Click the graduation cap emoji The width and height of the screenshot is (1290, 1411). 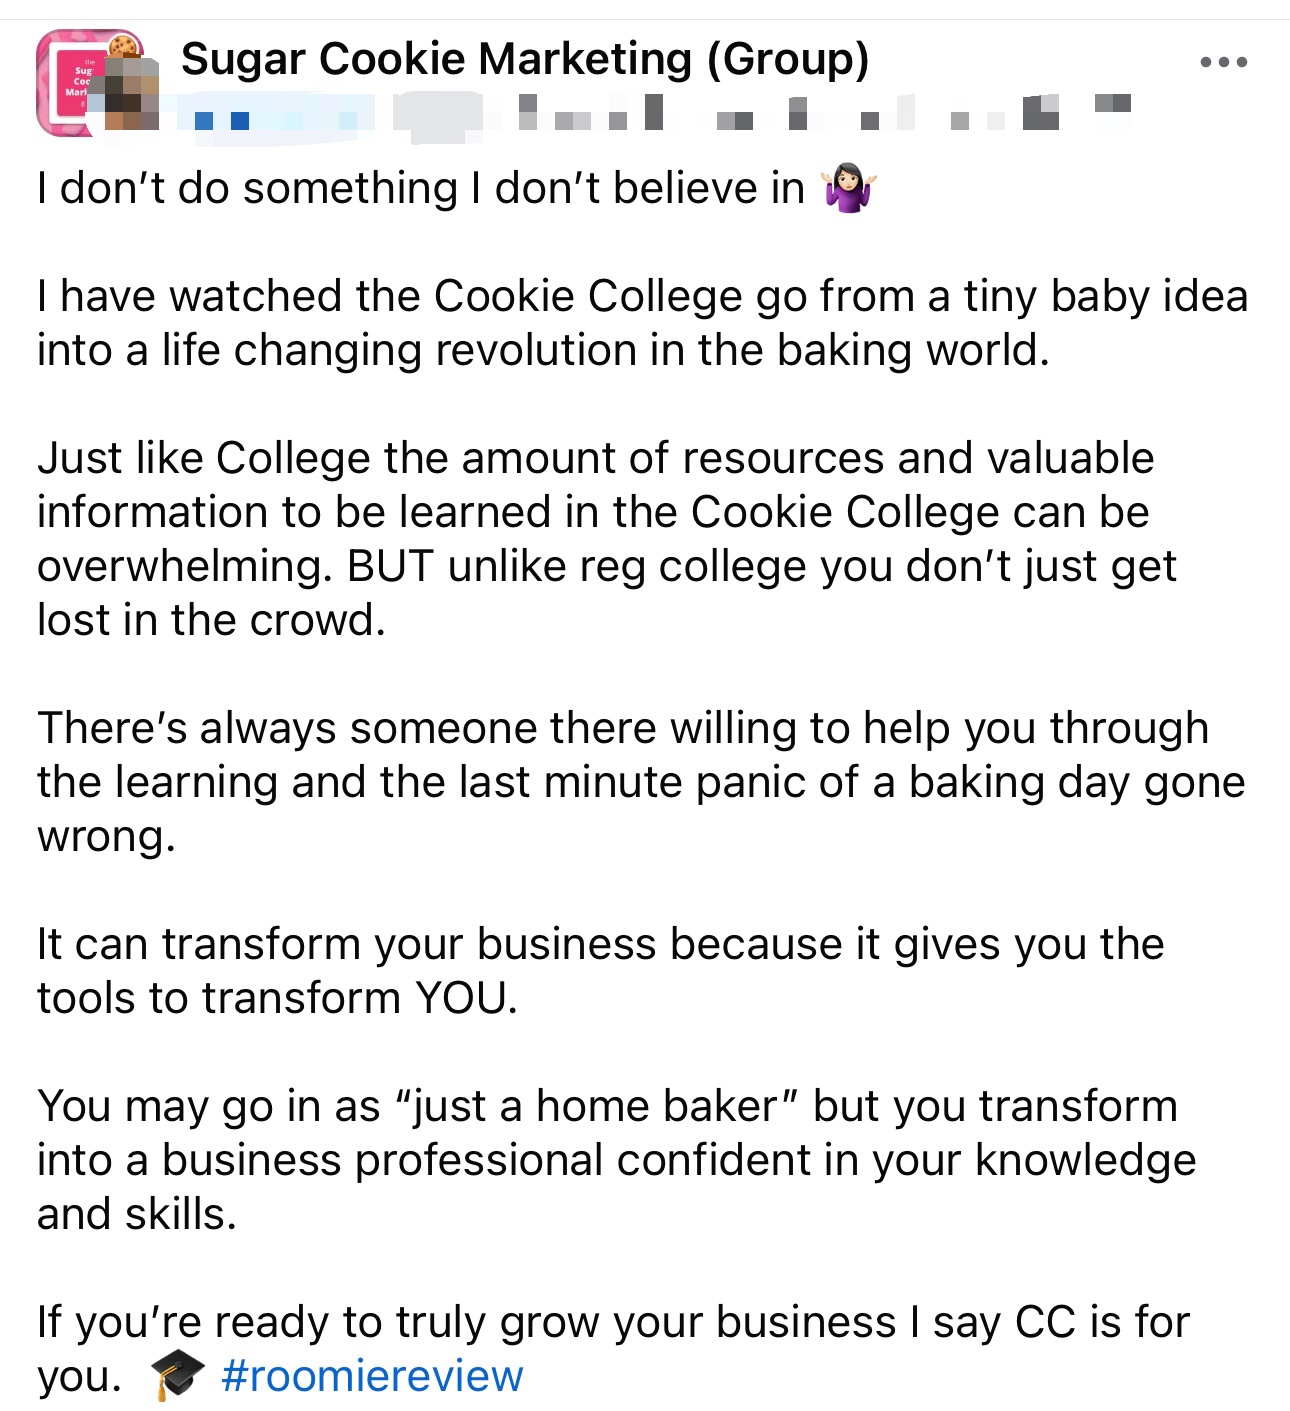[177, 1376]
